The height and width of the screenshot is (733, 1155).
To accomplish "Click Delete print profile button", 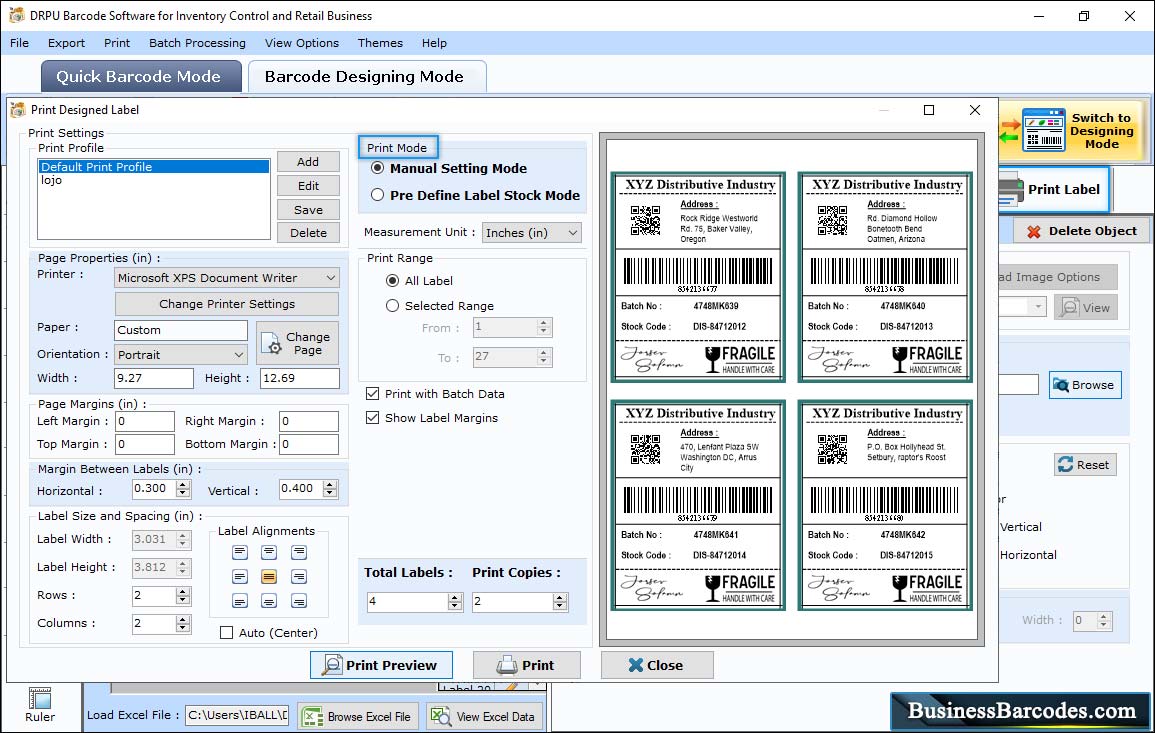I will (308, 233).
